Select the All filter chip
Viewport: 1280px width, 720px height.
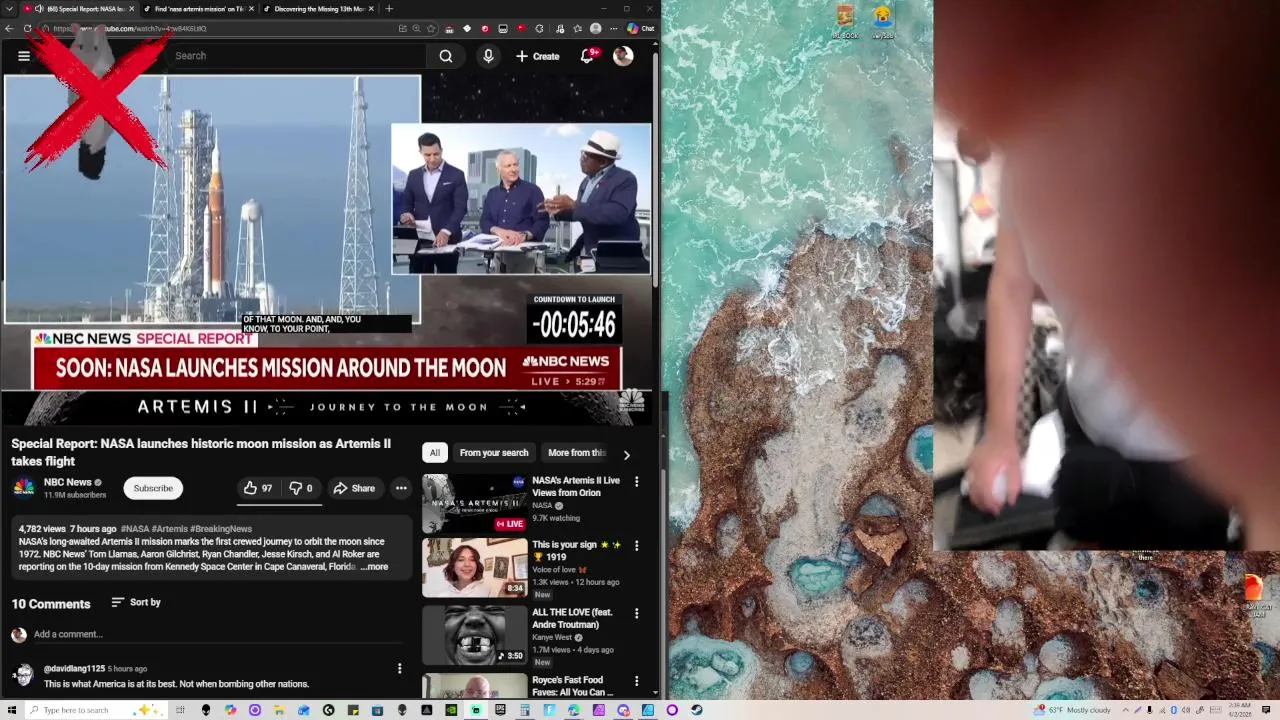pos(435,453)
